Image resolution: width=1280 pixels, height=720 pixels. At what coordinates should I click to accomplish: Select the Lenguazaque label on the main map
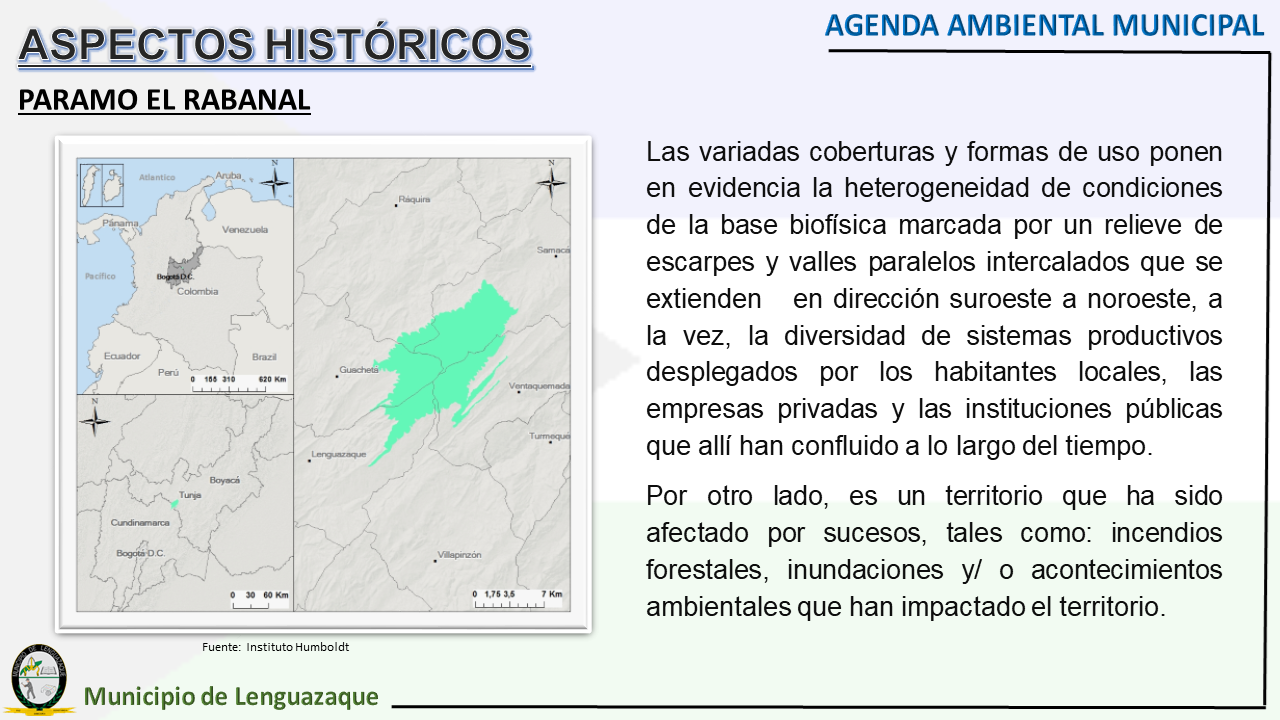[x=339, y=454]
